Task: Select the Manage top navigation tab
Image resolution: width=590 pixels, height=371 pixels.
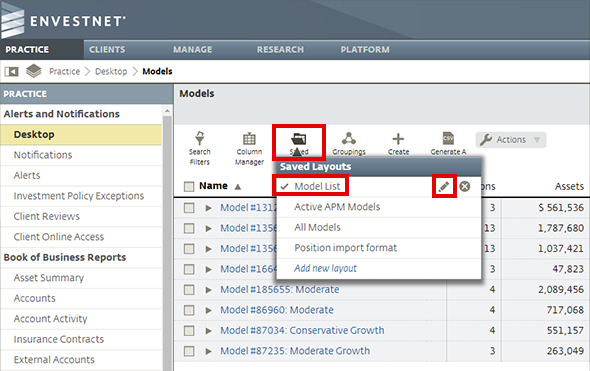Action: point(193,50)
